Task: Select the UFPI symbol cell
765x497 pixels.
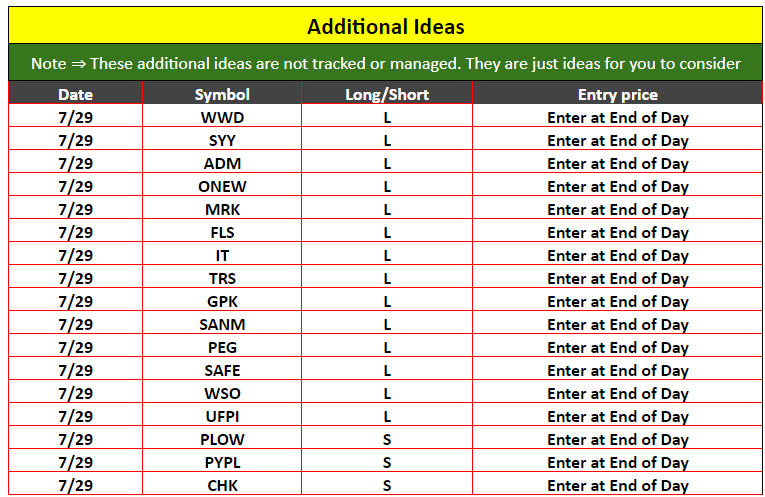Action: [x=222, y=417]
